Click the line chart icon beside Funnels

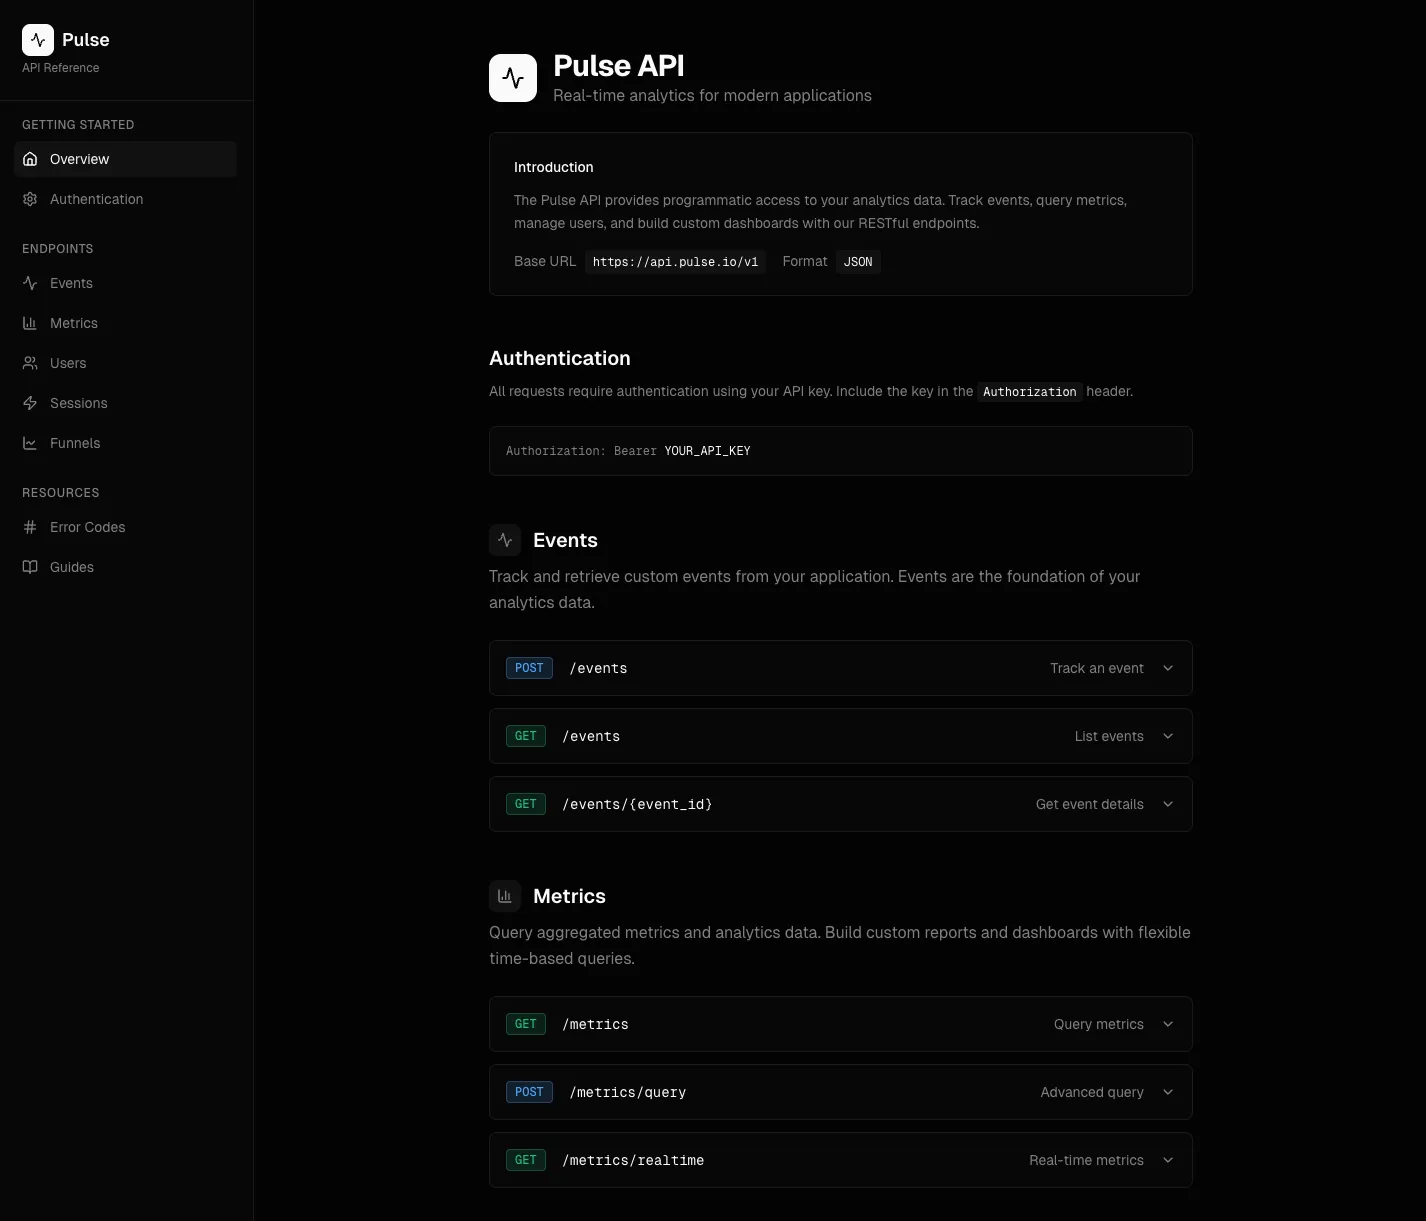30,443
